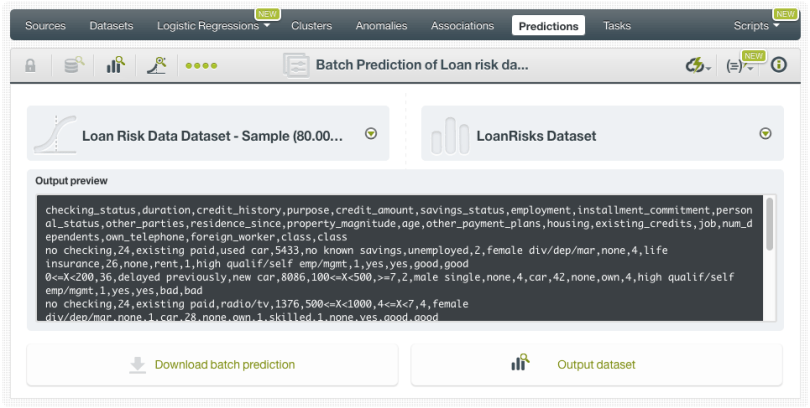Viewport: 810px width, 408px height.
Task: Click the logistic regression curve icon in toolbar
Action: pos(157,65)
